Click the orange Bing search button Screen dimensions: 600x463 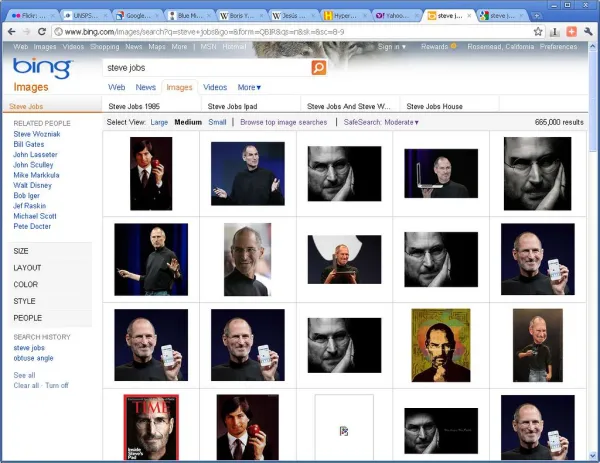point(319,67)
